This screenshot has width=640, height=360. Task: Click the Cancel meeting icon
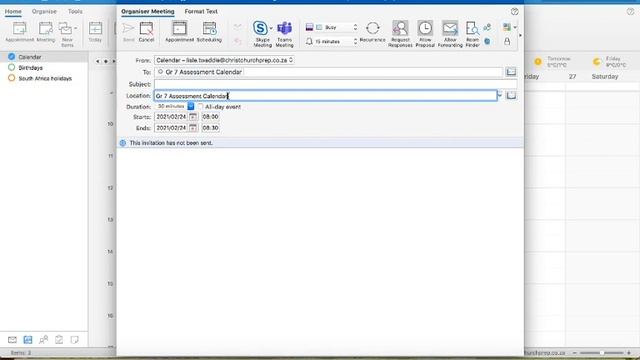[x=146, y=32]
